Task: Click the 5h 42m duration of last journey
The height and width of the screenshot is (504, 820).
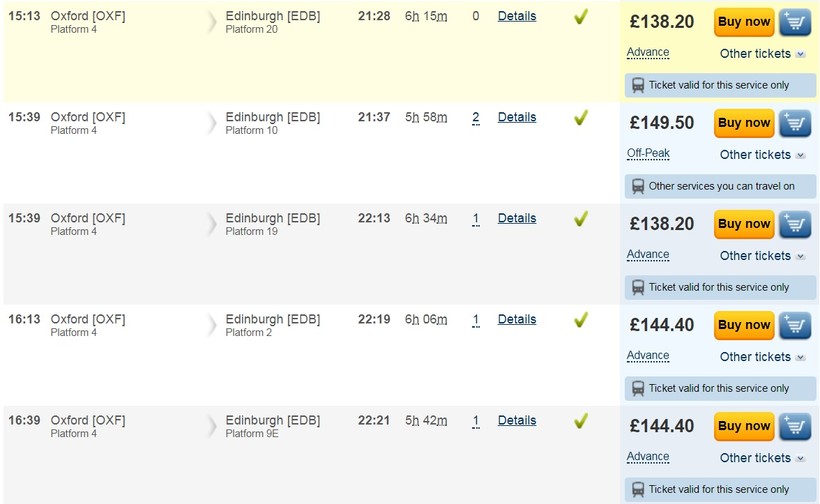Action: click(x=426, y=421)
